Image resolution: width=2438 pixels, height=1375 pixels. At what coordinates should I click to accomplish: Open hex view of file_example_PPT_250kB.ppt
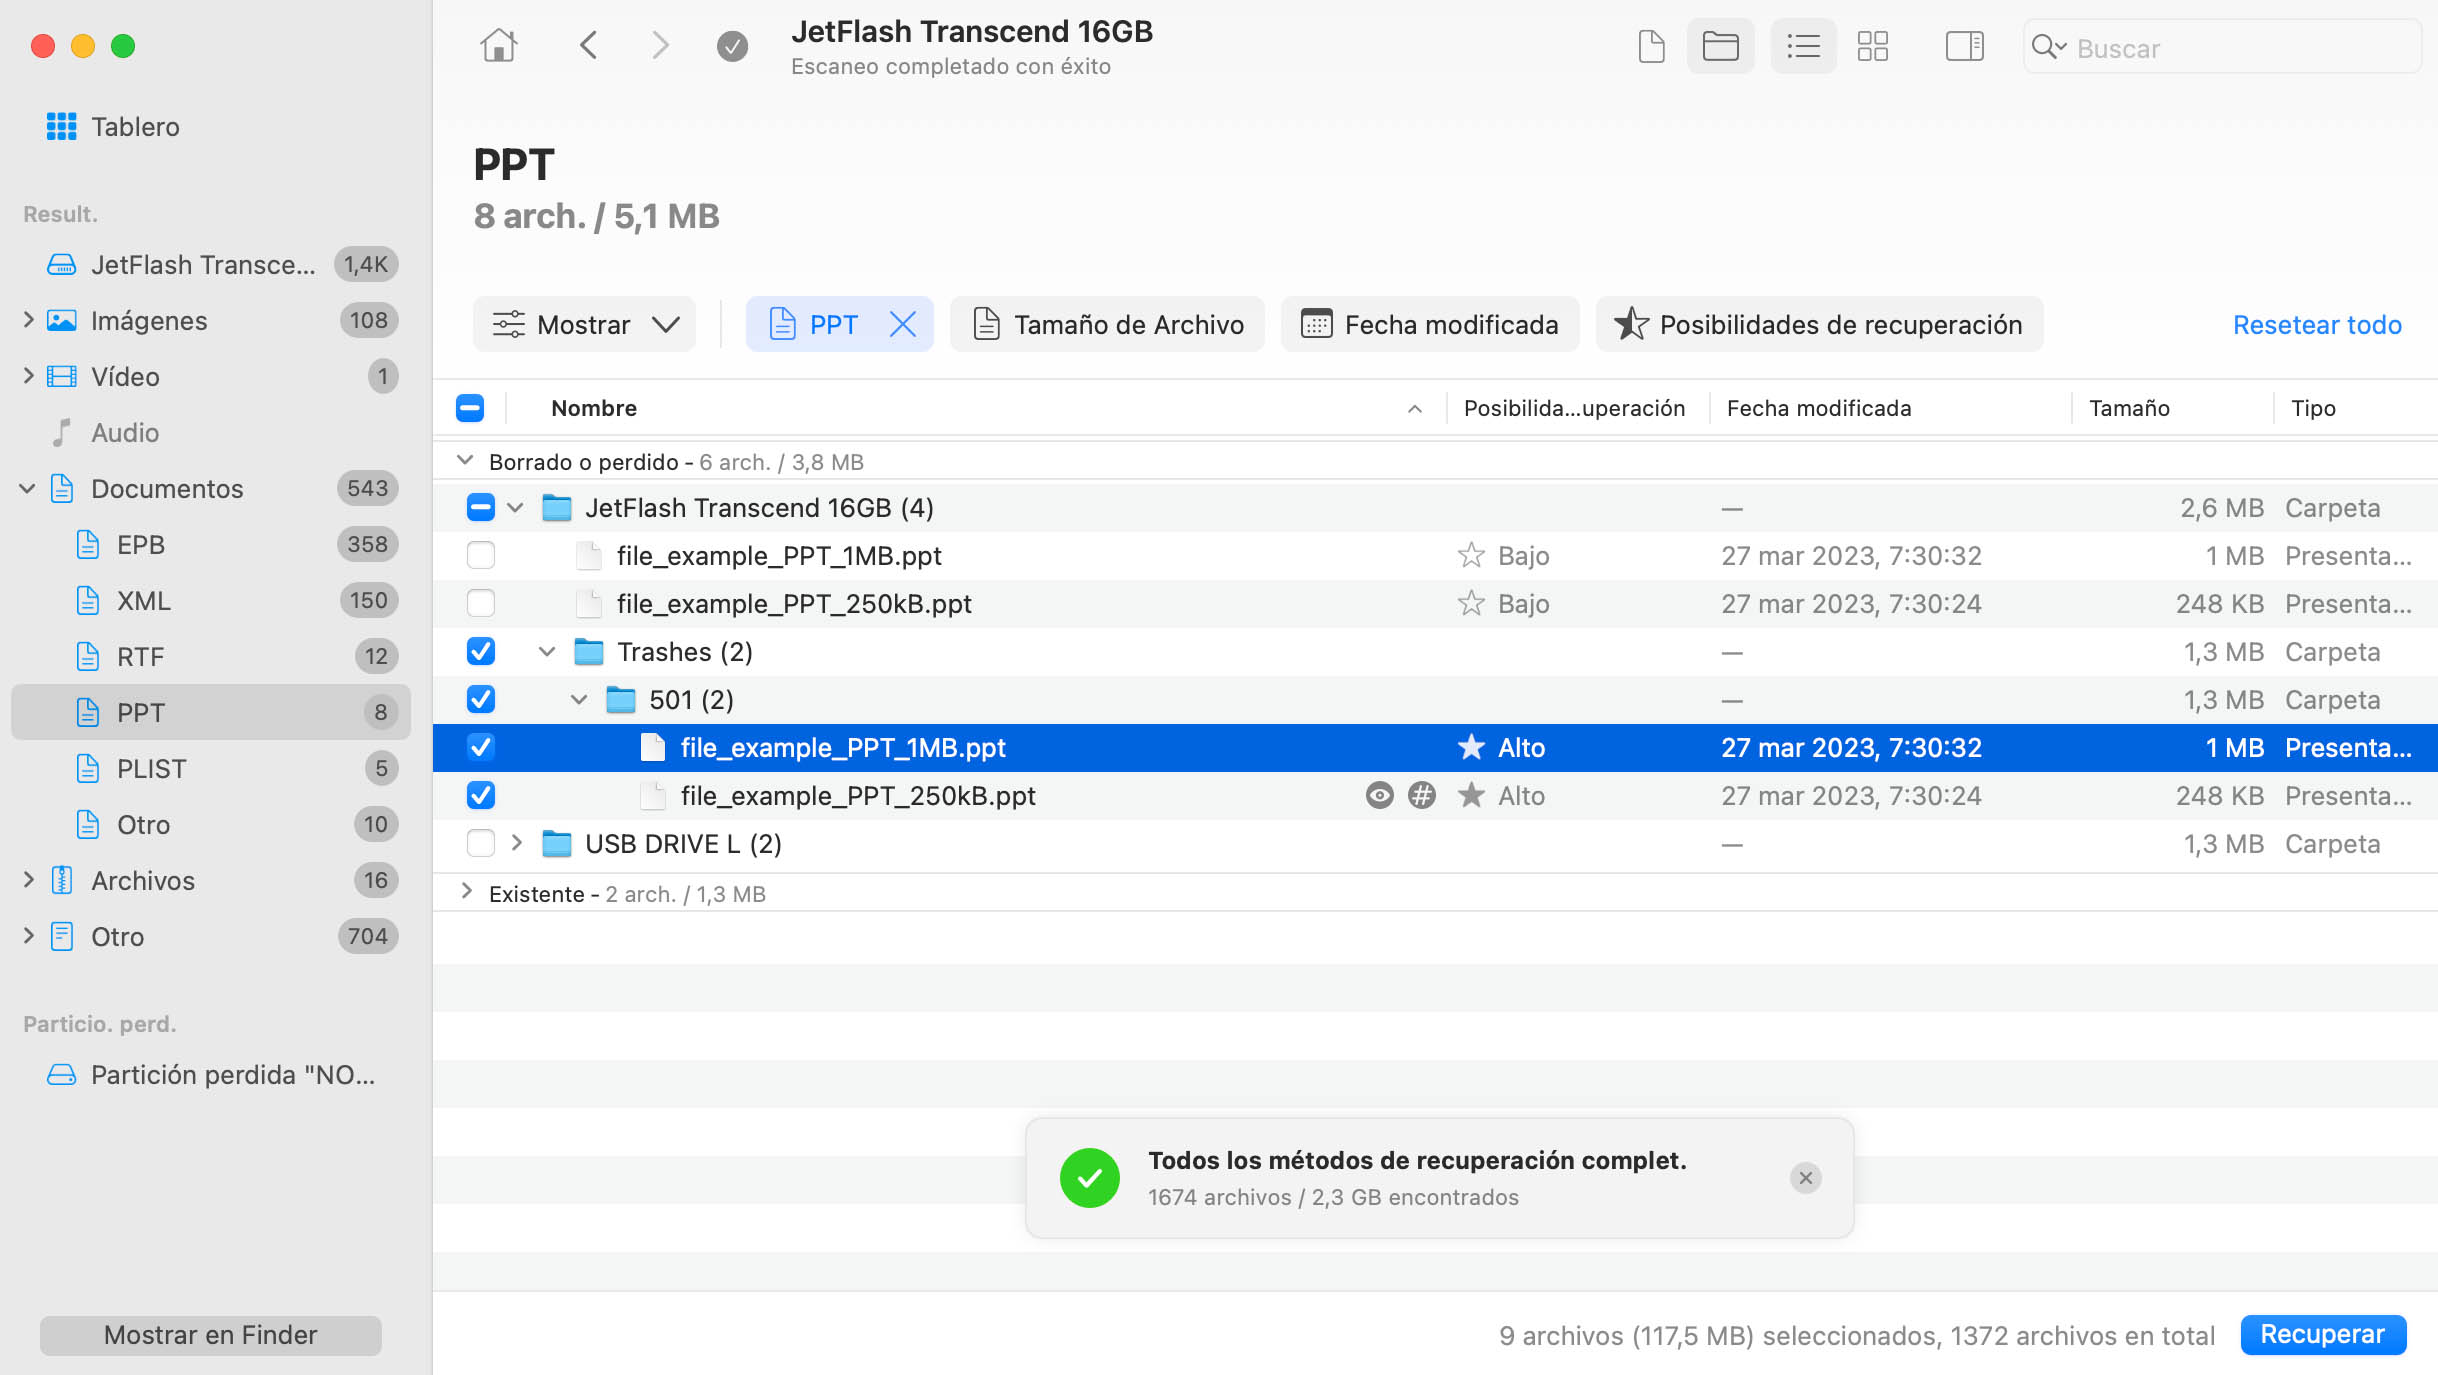tap(1422, 796)
